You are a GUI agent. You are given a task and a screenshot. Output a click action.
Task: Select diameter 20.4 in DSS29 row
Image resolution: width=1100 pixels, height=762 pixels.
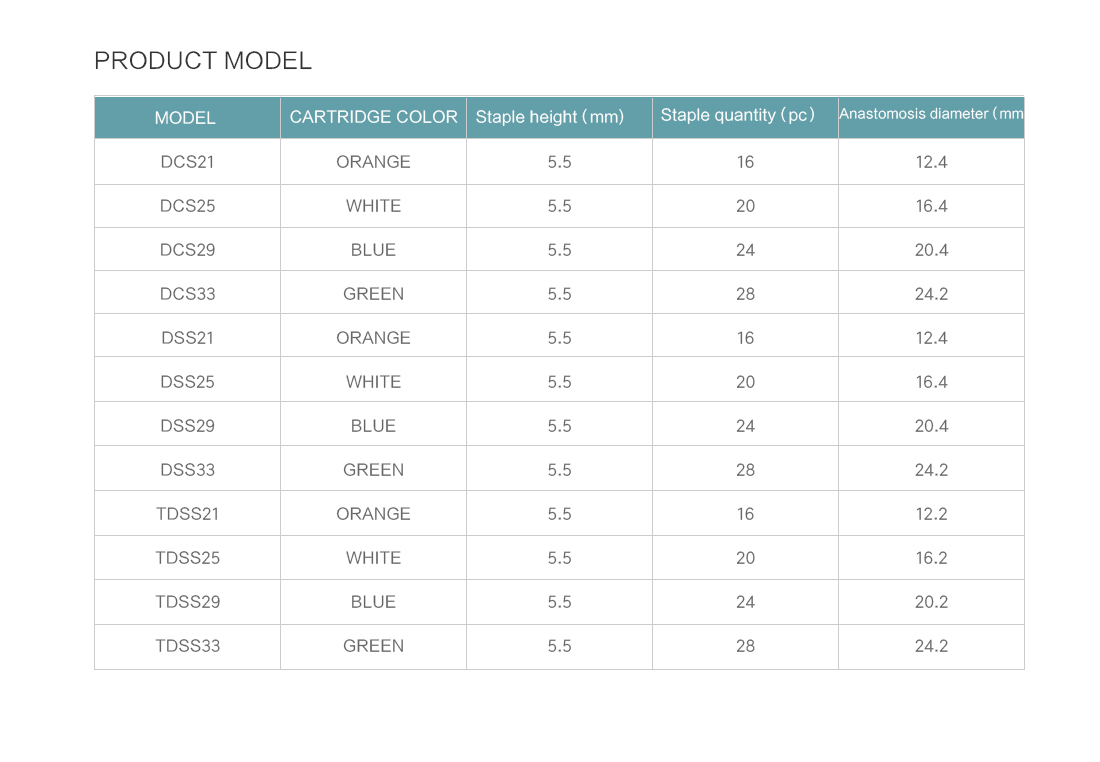tap(931, 426)
